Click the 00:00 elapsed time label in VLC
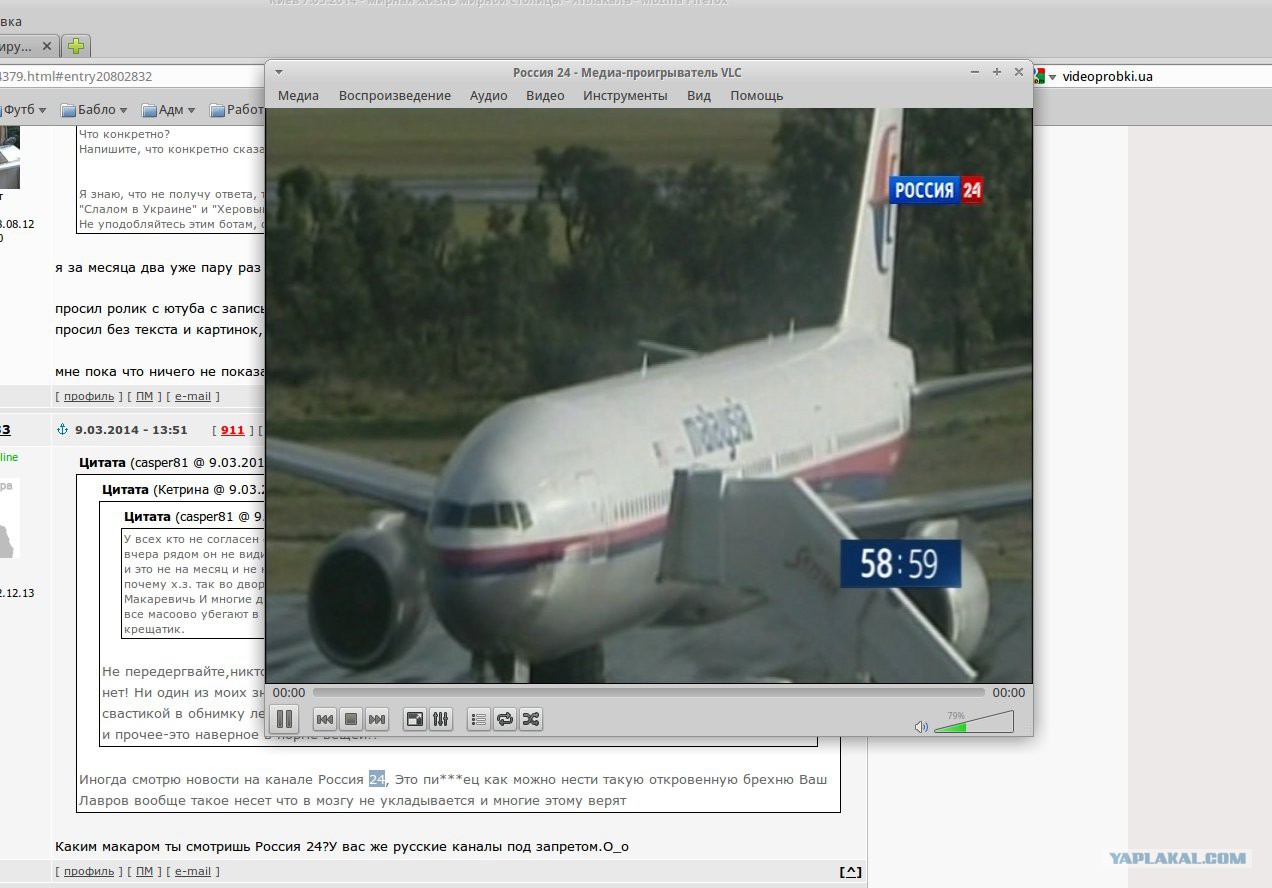The image size is (1272, 888). [x=288, y=692]
